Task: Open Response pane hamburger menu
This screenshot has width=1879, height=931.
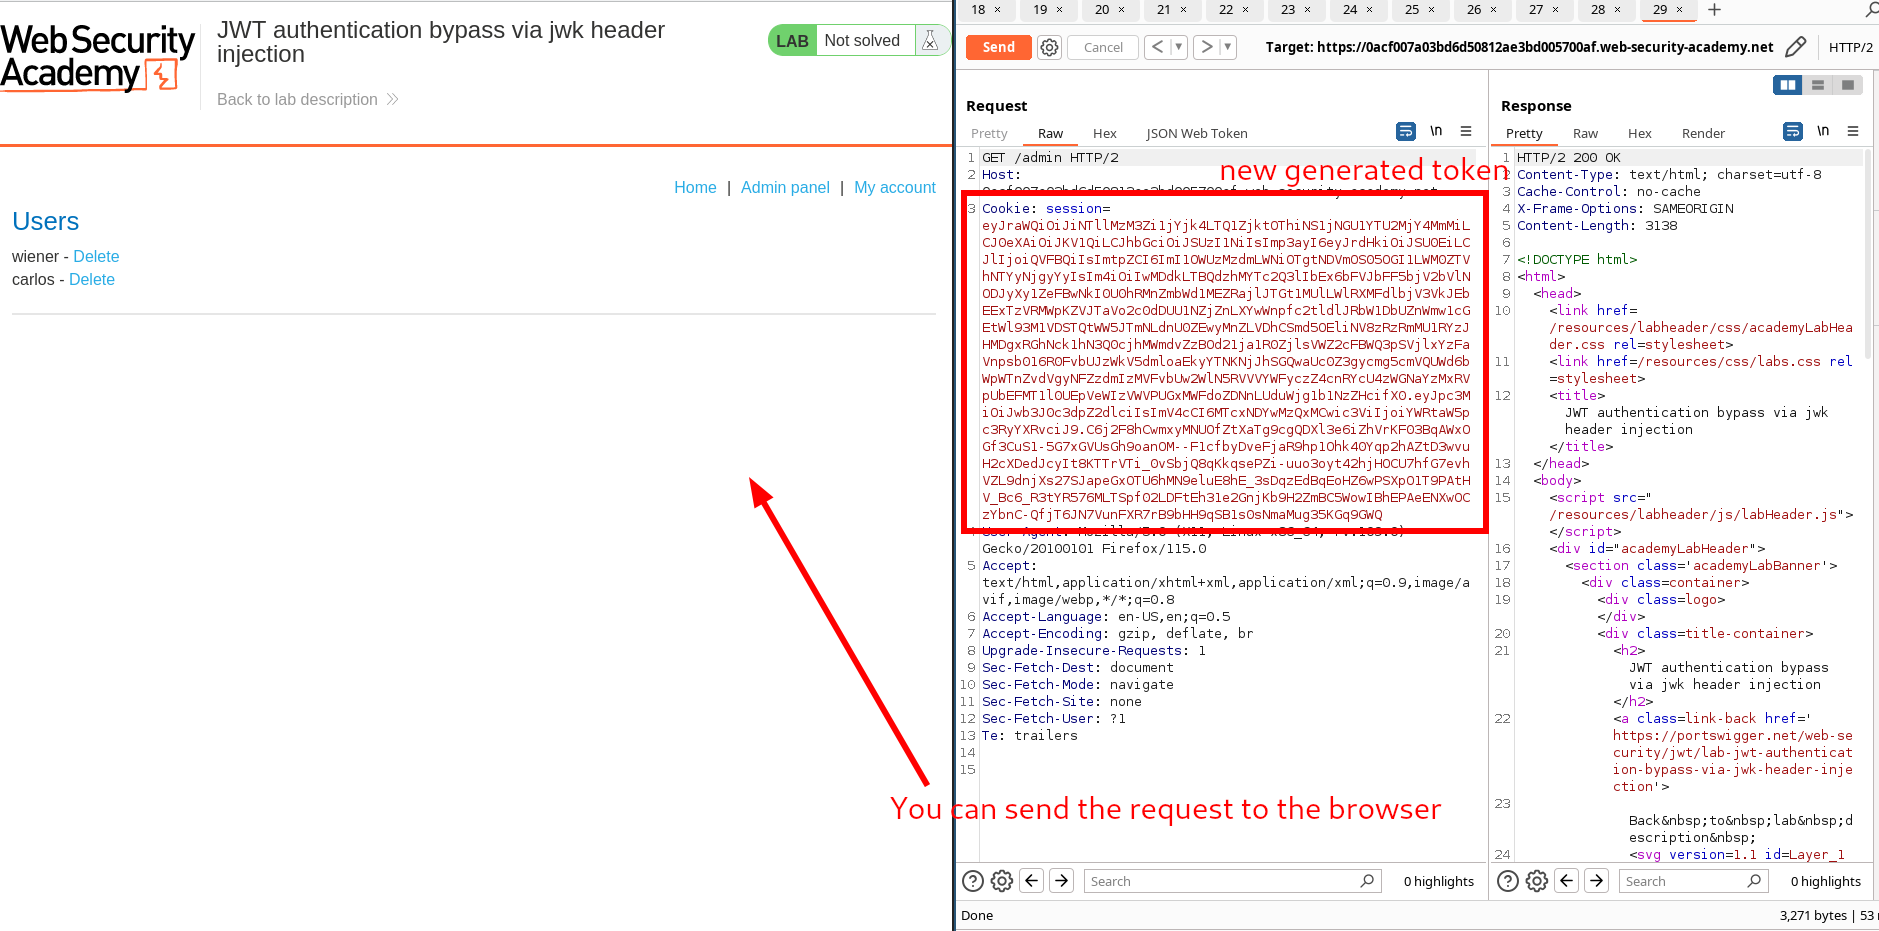Action: pyautogui.click(x=1853, y=131)
